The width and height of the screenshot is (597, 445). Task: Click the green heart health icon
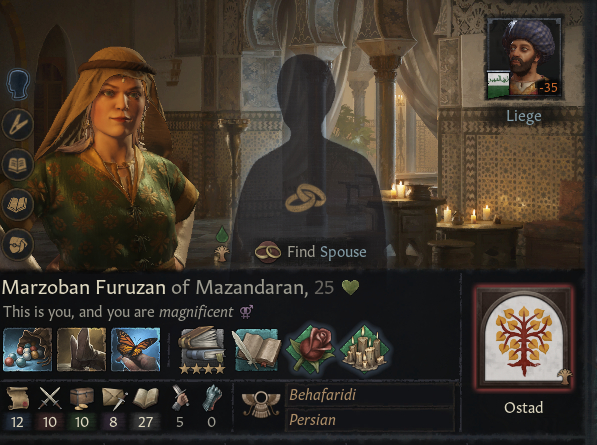[350, 287]
